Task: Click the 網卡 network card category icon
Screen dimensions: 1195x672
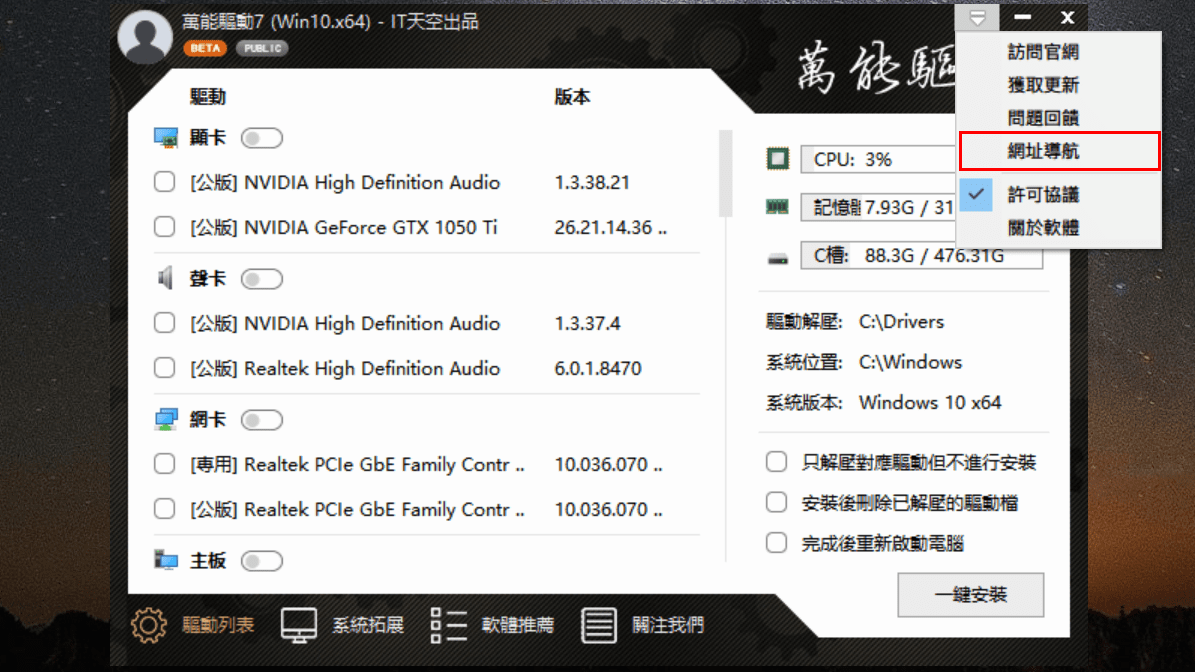Action: 165,419
